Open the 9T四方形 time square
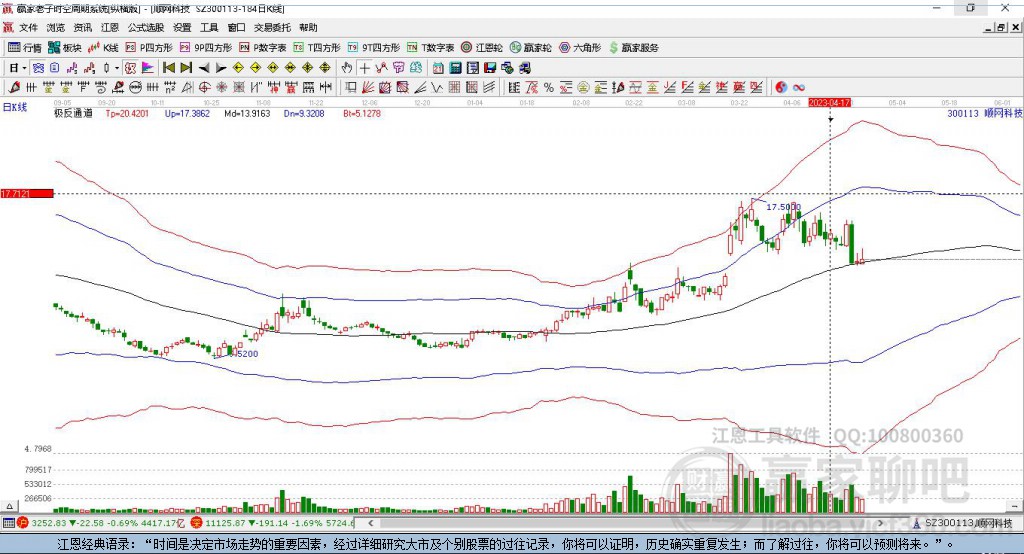Viewport: 1024px width, 554px height. (374, 48)
